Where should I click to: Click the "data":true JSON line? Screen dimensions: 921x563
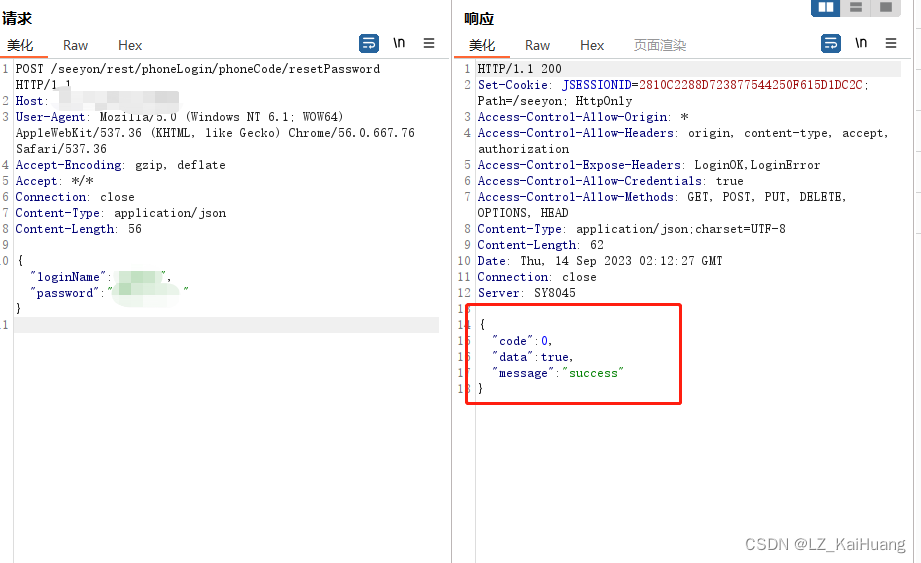tap(532, 357)
